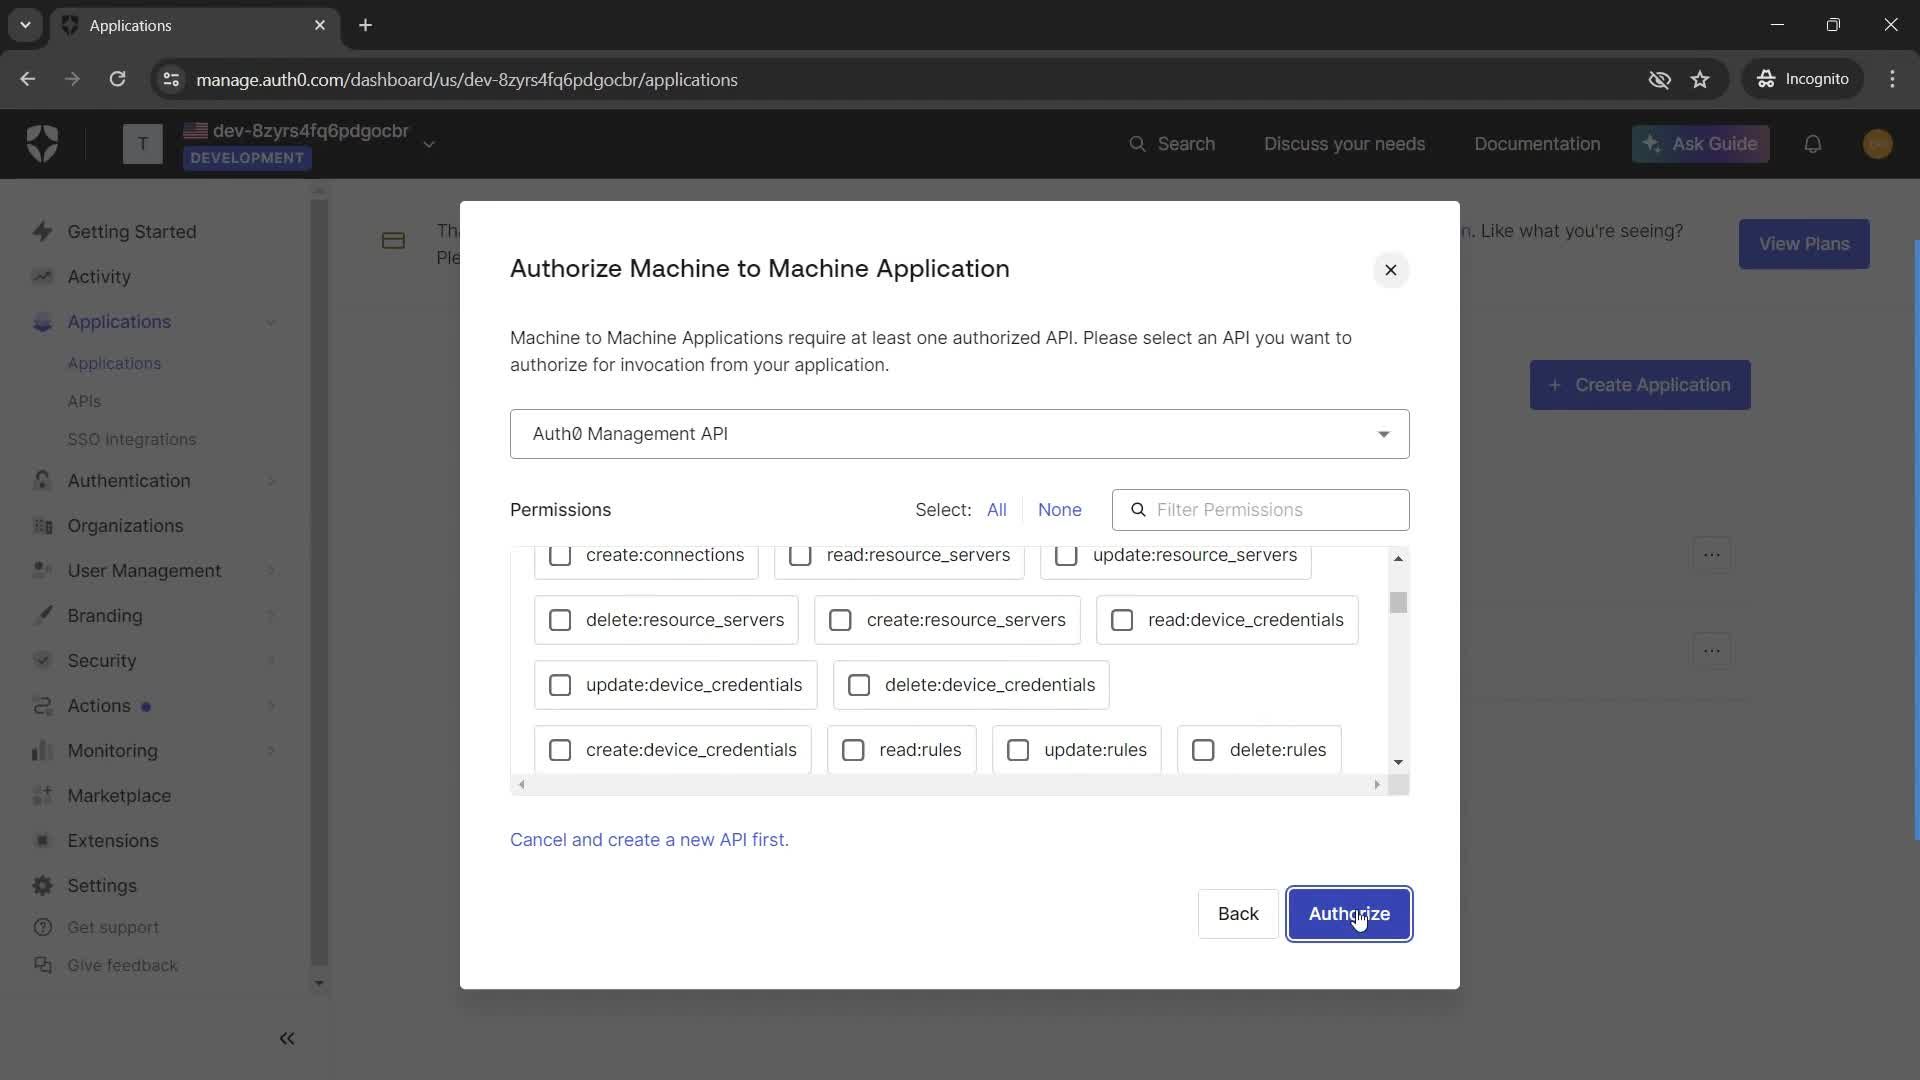Select APIs sub-item in sidebar
The width and height of the screenshot is (1920, 1080).
[84, 402]
